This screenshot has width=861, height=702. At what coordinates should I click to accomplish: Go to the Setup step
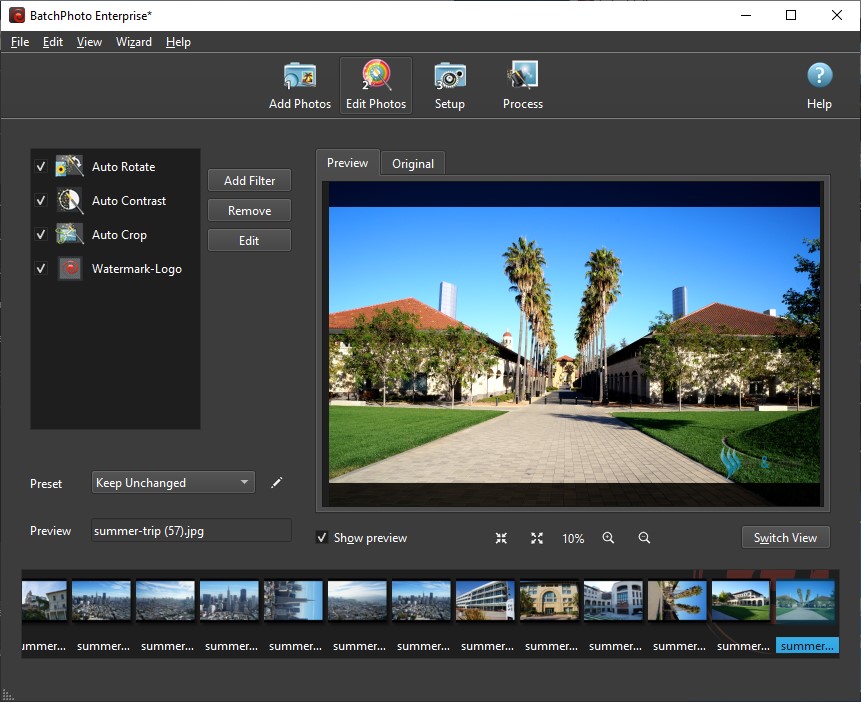tap(449, 86)
